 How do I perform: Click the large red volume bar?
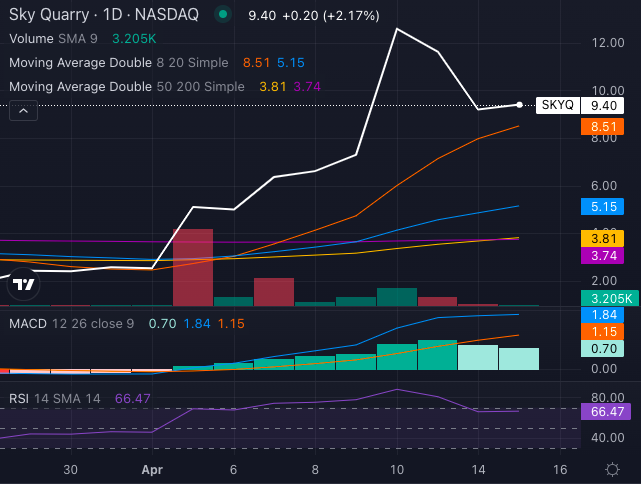click(193, 267)
